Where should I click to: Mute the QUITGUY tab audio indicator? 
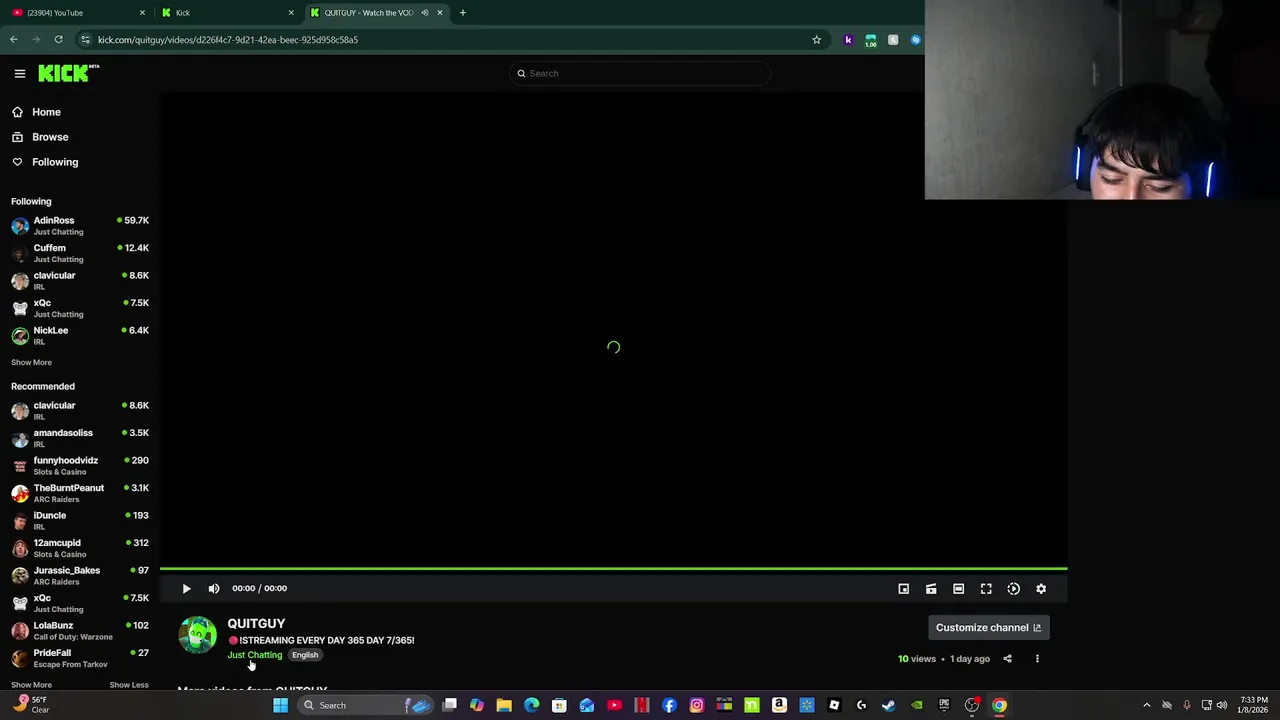424,13
